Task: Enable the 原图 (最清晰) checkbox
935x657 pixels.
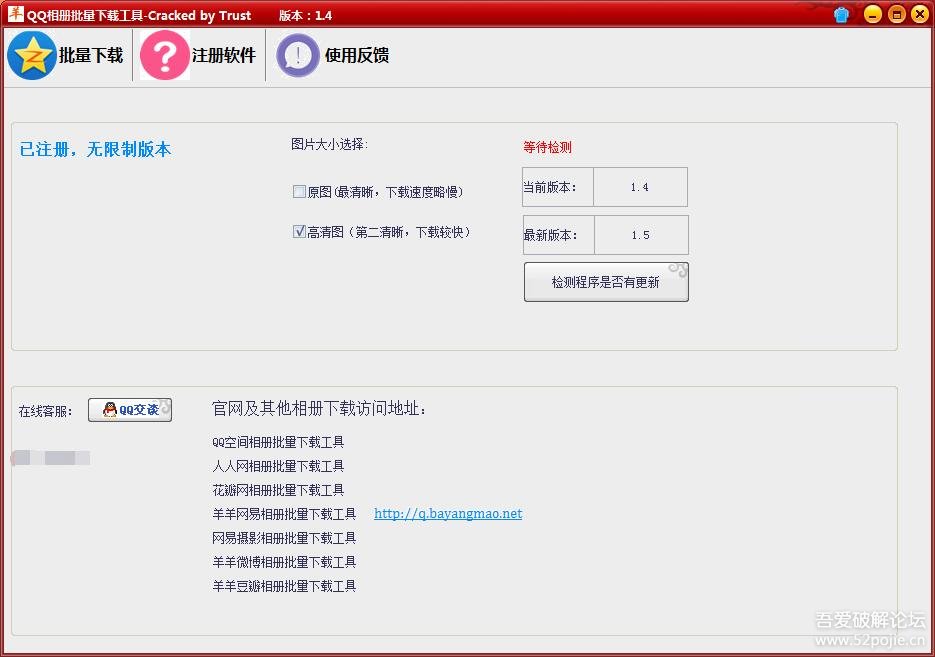Action: (299, 191)
